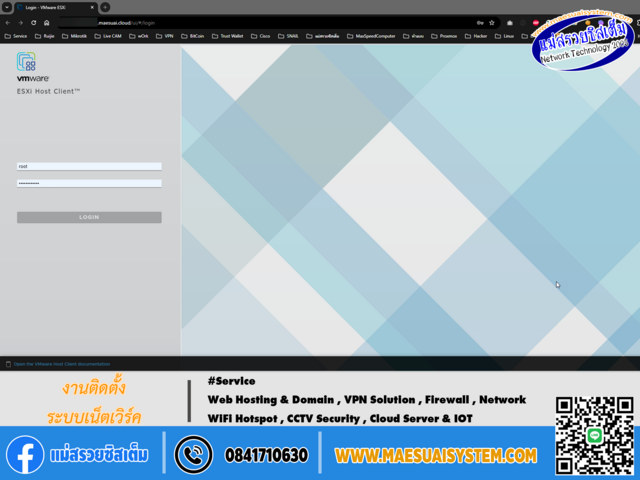Open the VPN bookmarks folder
The width and height of the screenshot is (640, 480).
[x=165, y=36]
